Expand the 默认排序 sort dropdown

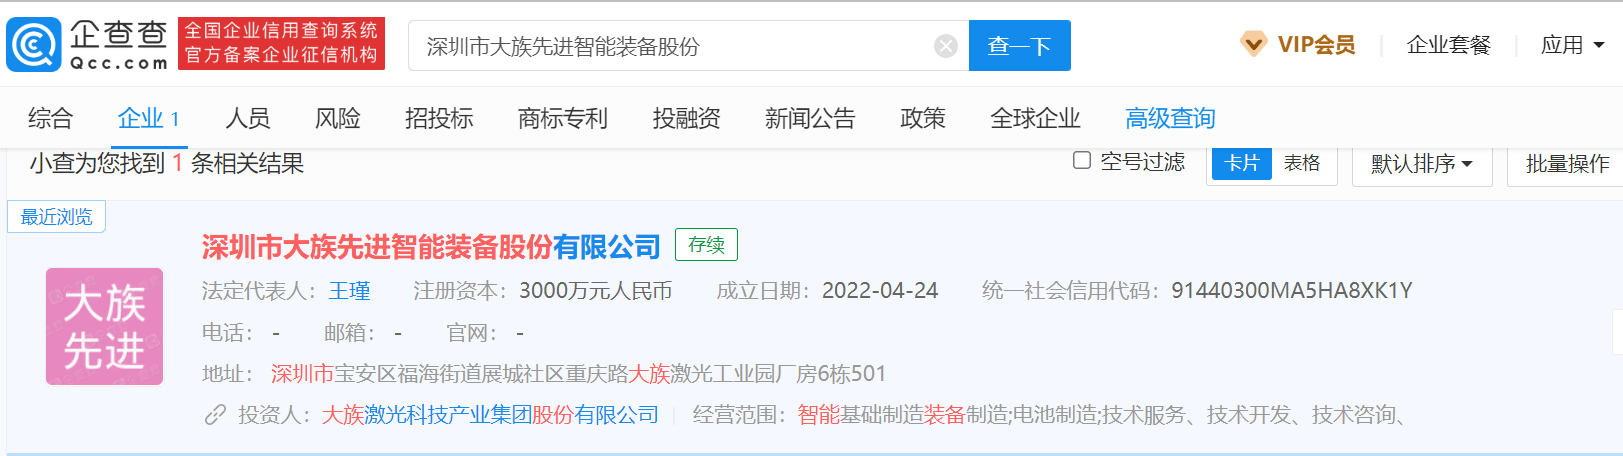pyautogui.click(x=1421, y=164)
